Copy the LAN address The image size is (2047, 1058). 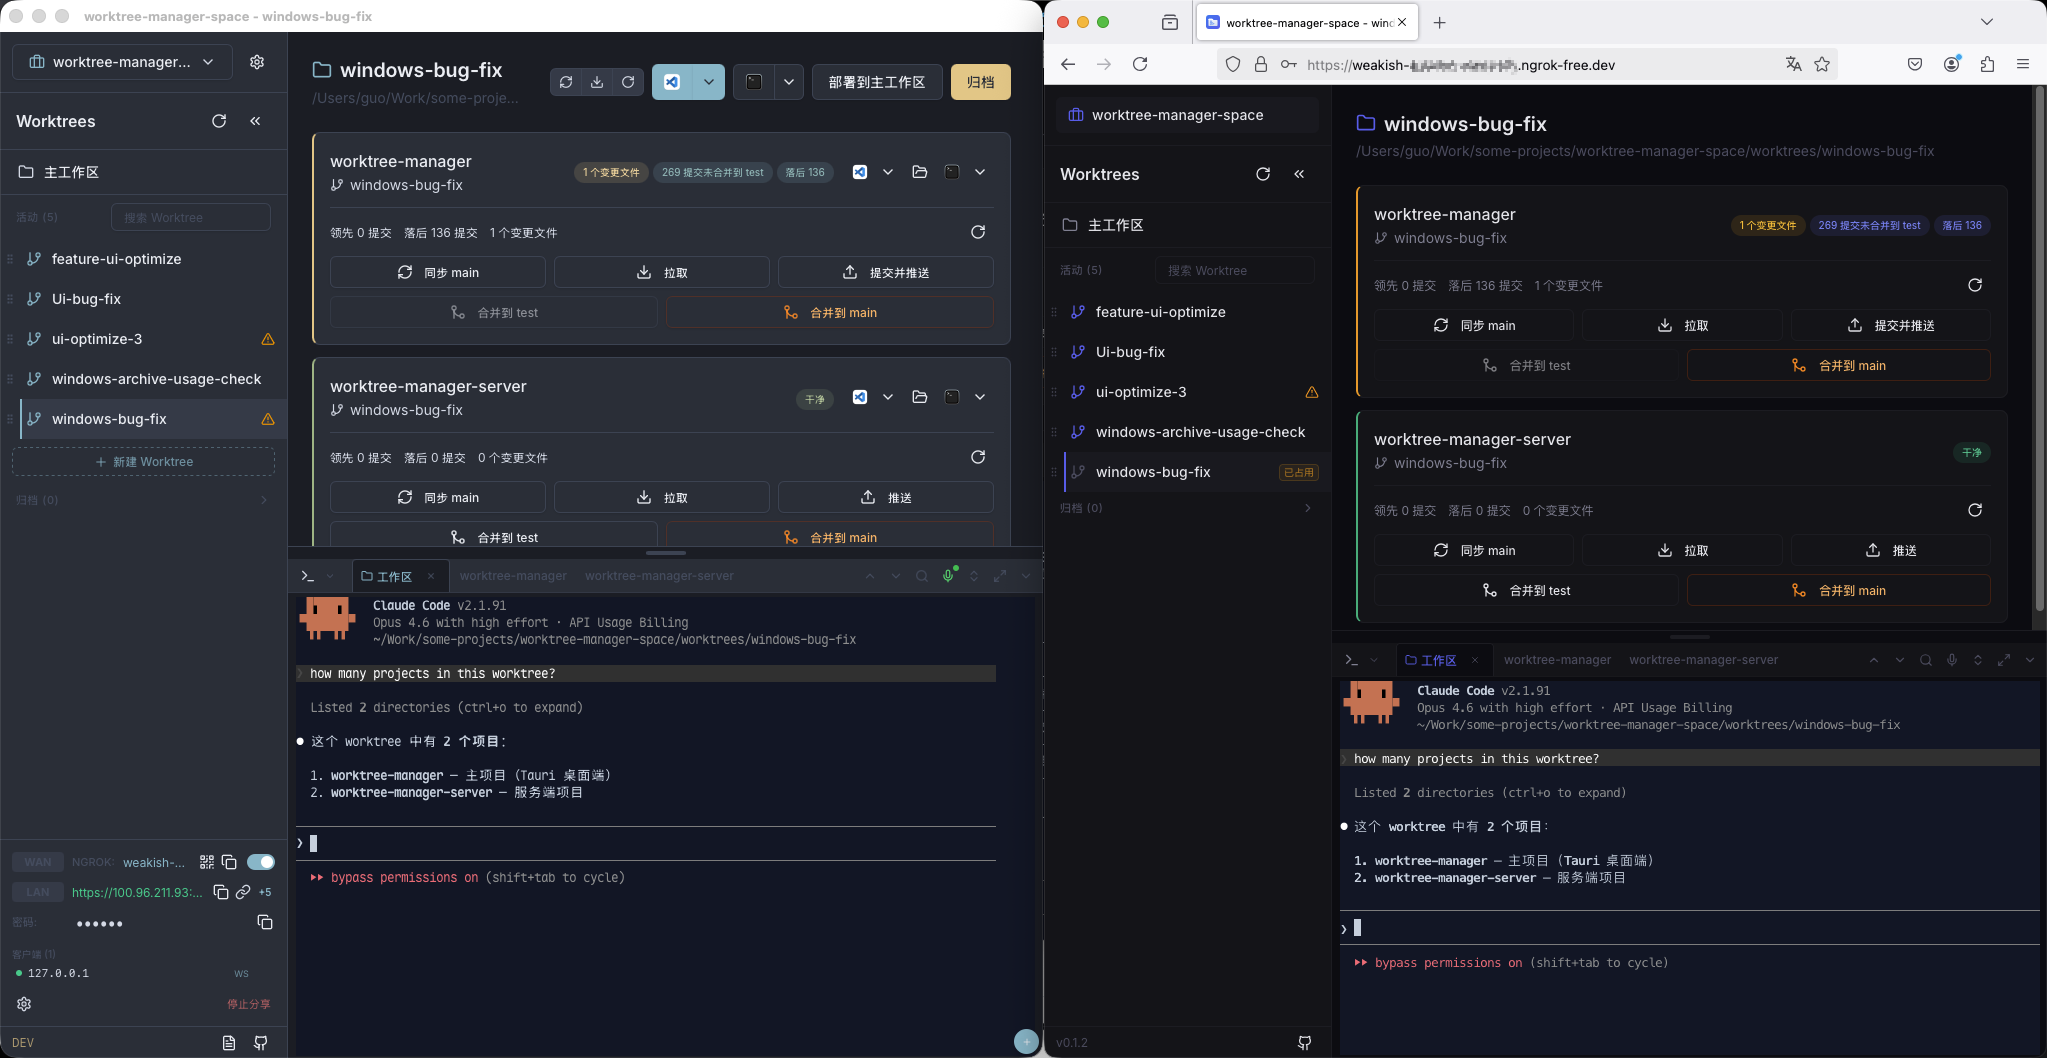tap(221, 892)
